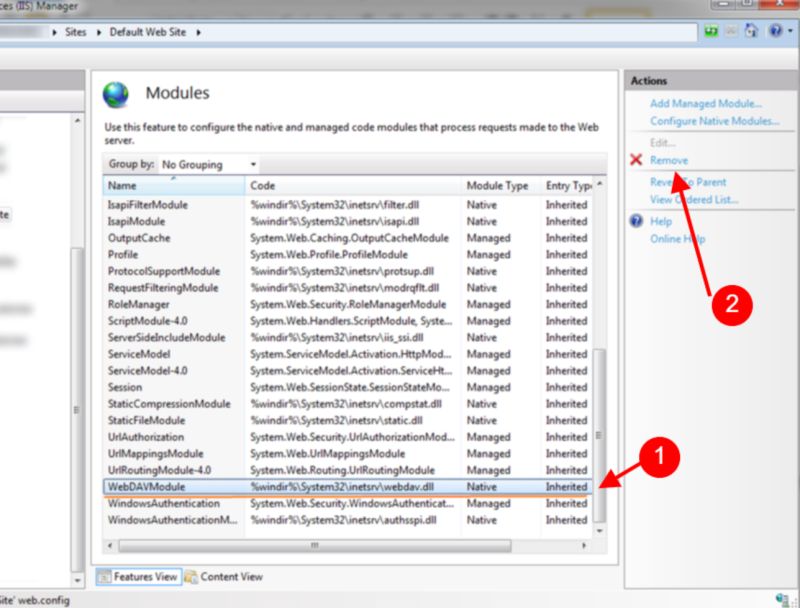Expand the breadcrumb arrow after Default Web Site
Image resolution: width=800 pixels, height=608 pixels.
(x=199, y=31)
